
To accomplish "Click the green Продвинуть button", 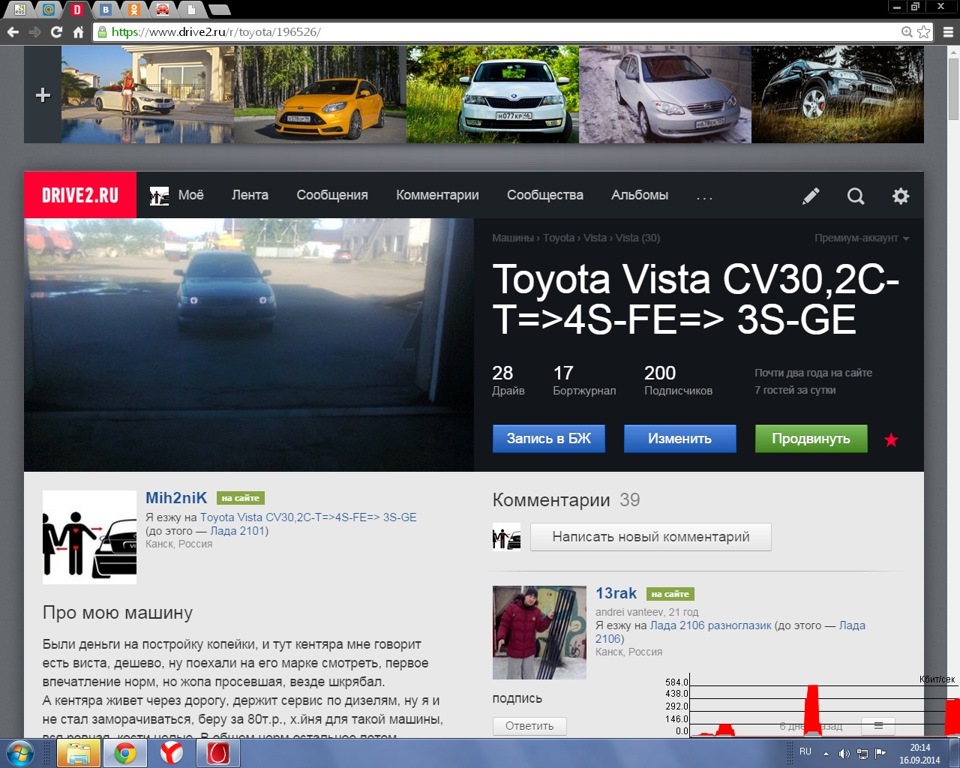I will pyautogui.click(x=811, y=439).
